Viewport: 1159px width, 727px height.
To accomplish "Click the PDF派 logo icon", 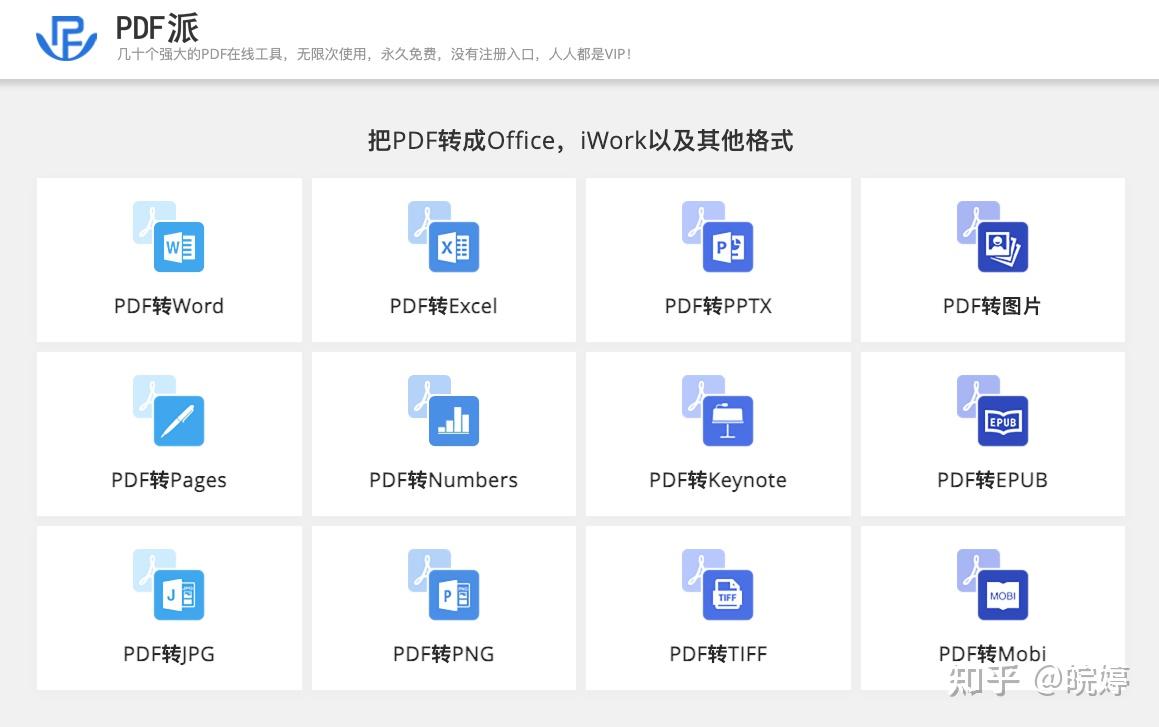I will pos(67,38).
